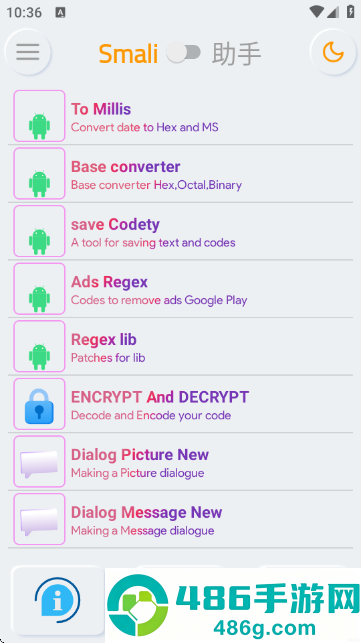Open Base converter title
361x643 pixels.
pos(126,166)
